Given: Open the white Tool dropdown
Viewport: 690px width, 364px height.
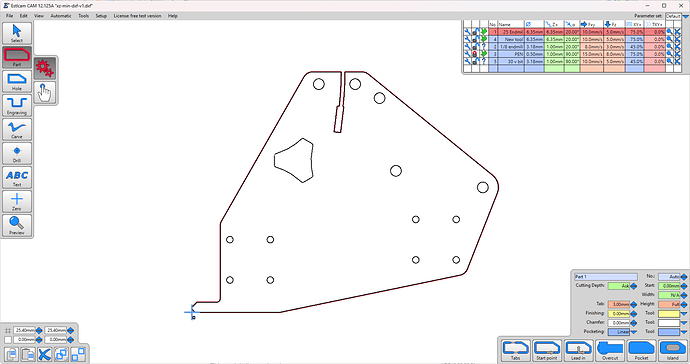Looking at the screenshot, I should tap(684, 323).
